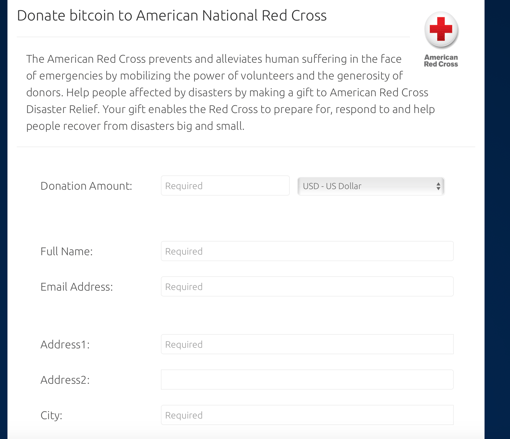Open the USD - US Dollar currency dropdown
Screen dimensions: 510x439
(x=371, y=186)
